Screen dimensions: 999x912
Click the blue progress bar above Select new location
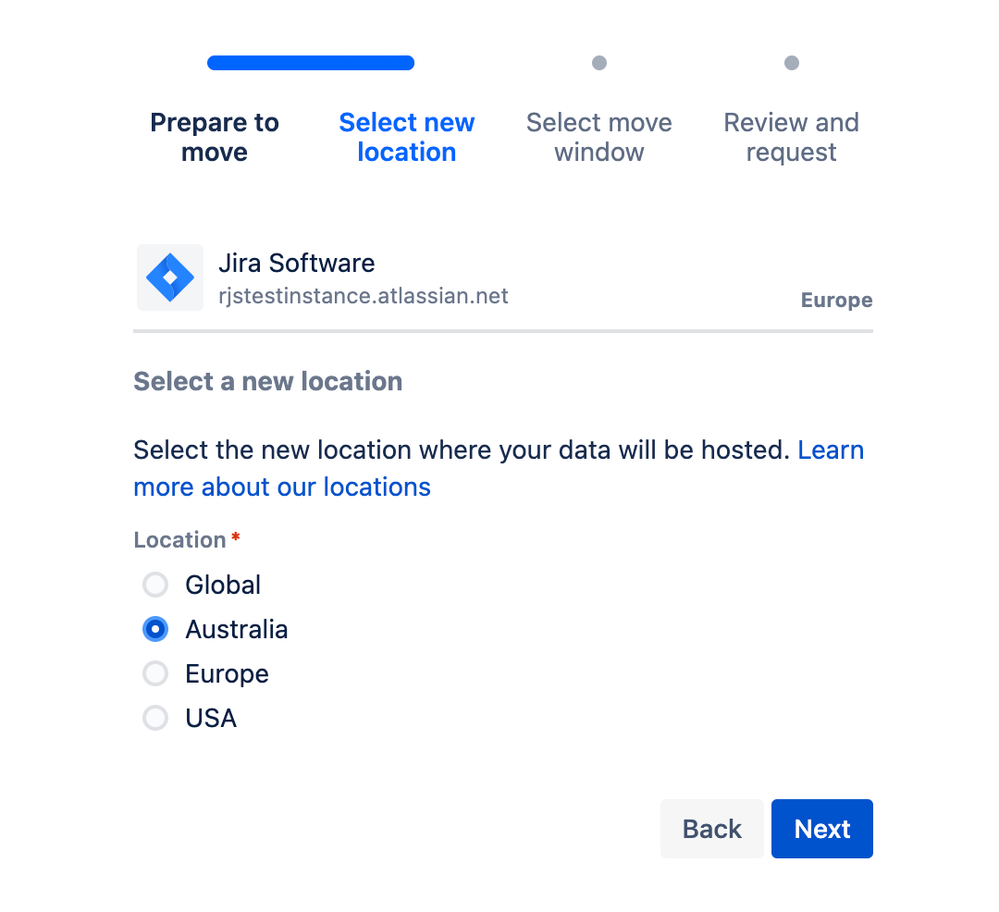pos(310,62)
